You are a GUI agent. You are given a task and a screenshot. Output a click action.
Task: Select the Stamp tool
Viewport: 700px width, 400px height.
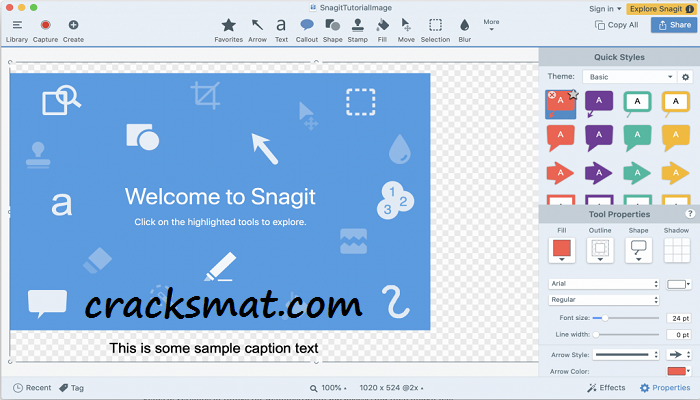pos(358,31)
